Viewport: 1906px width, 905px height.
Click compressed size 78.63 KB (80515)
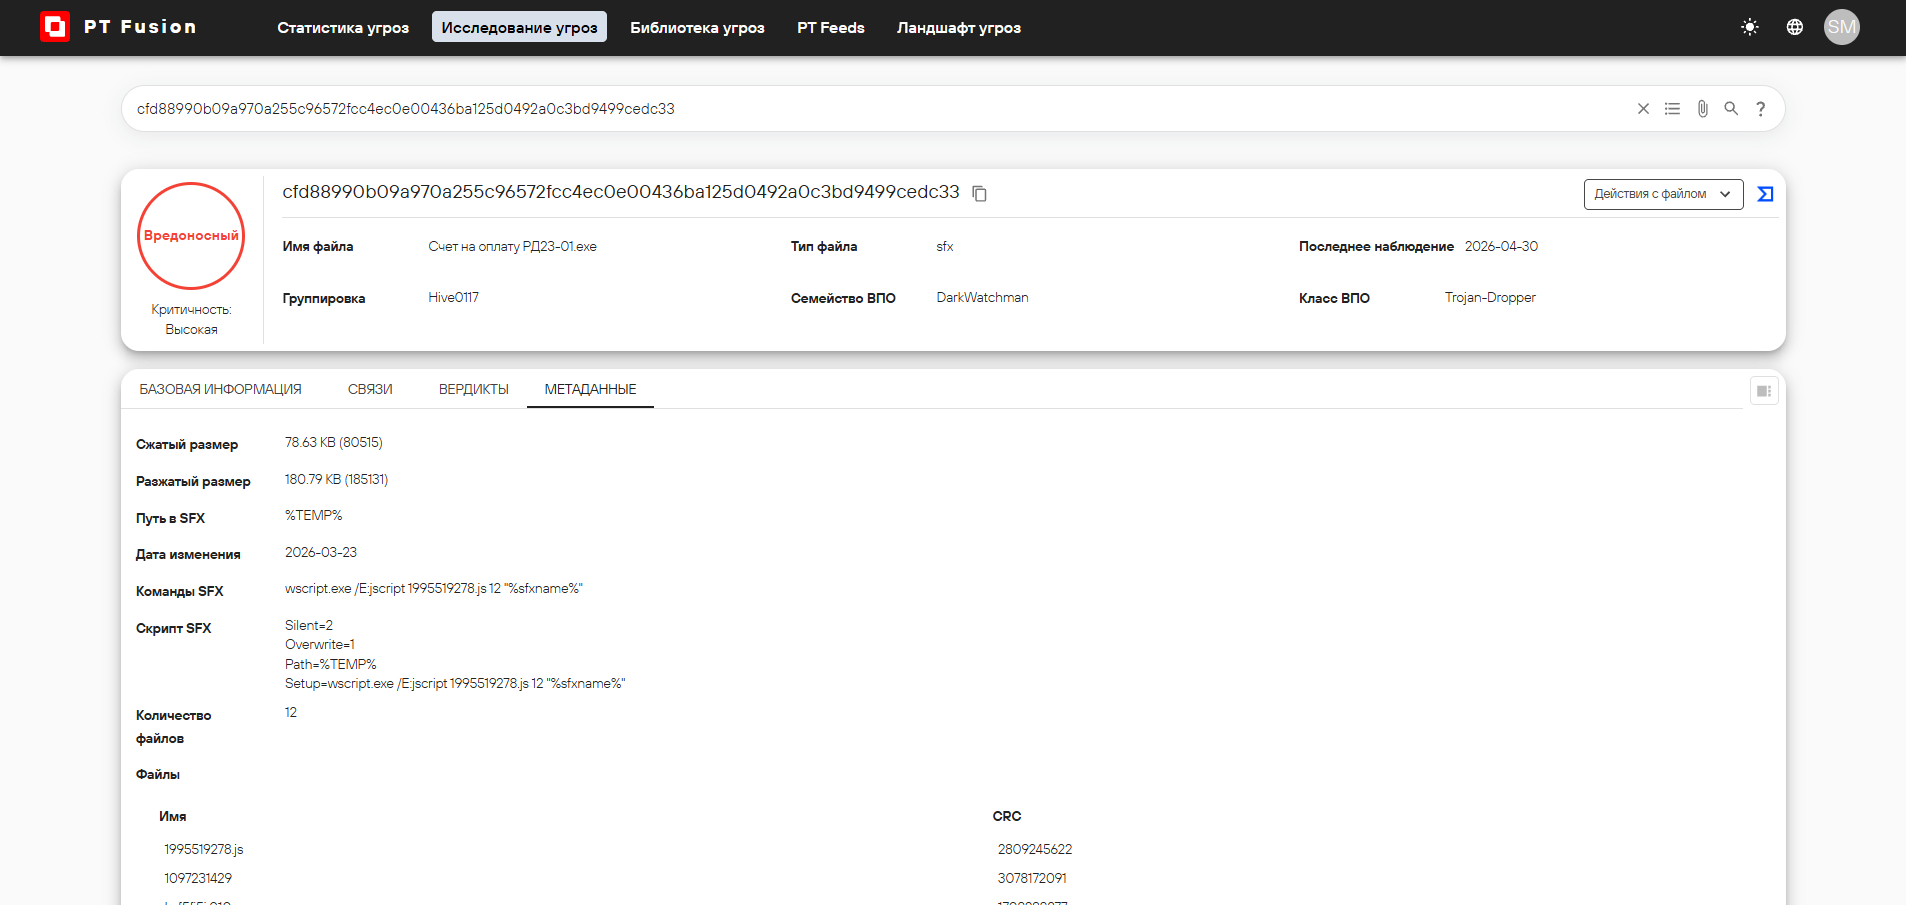coord(334,442)
